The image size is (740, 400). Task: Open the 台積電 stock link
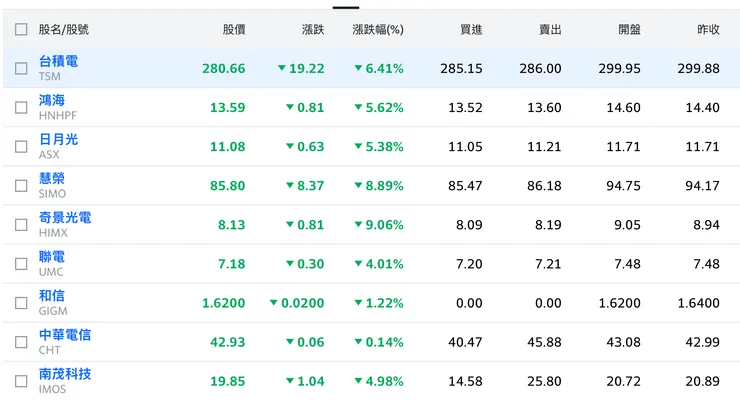59,61
